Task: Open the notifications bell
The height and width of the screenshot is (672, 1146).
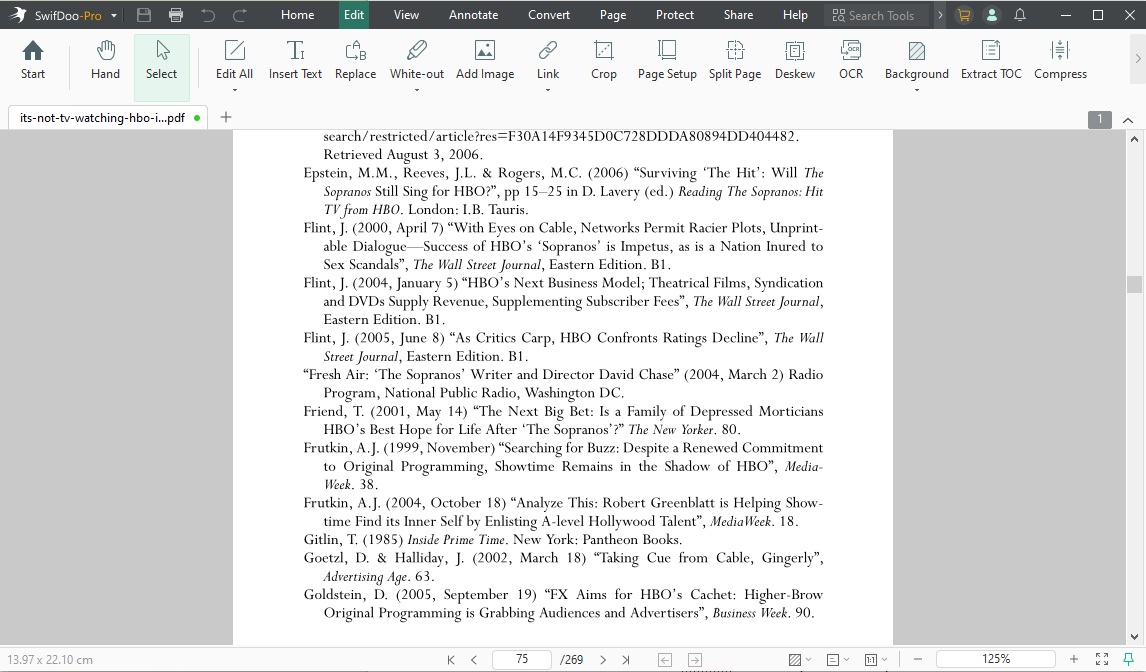Action: coord(1020,15)
